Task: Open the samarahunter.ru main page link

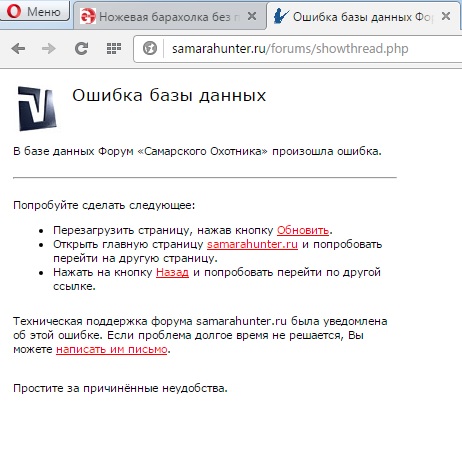Action: coord(252,244)
